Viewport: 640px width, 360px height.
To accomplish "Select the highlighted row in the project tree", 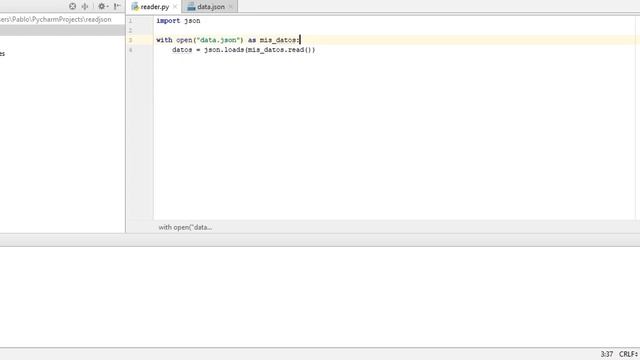I will [x=62, y=30].
